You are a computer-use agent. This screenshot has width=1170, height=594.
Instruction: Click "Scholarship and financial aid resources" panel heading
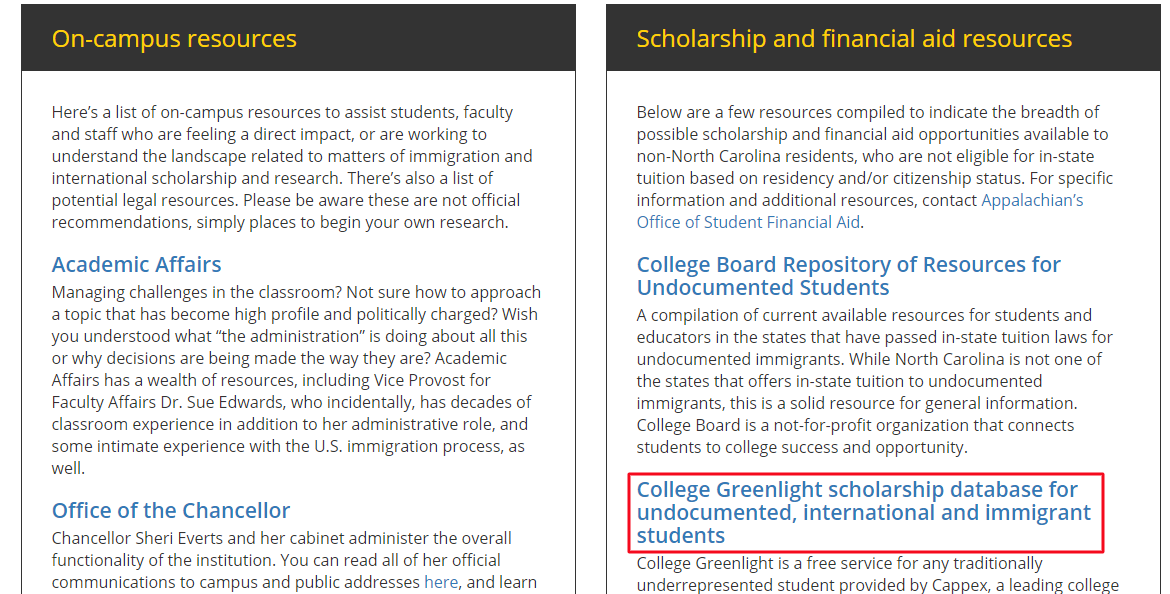tap(854, 39)
